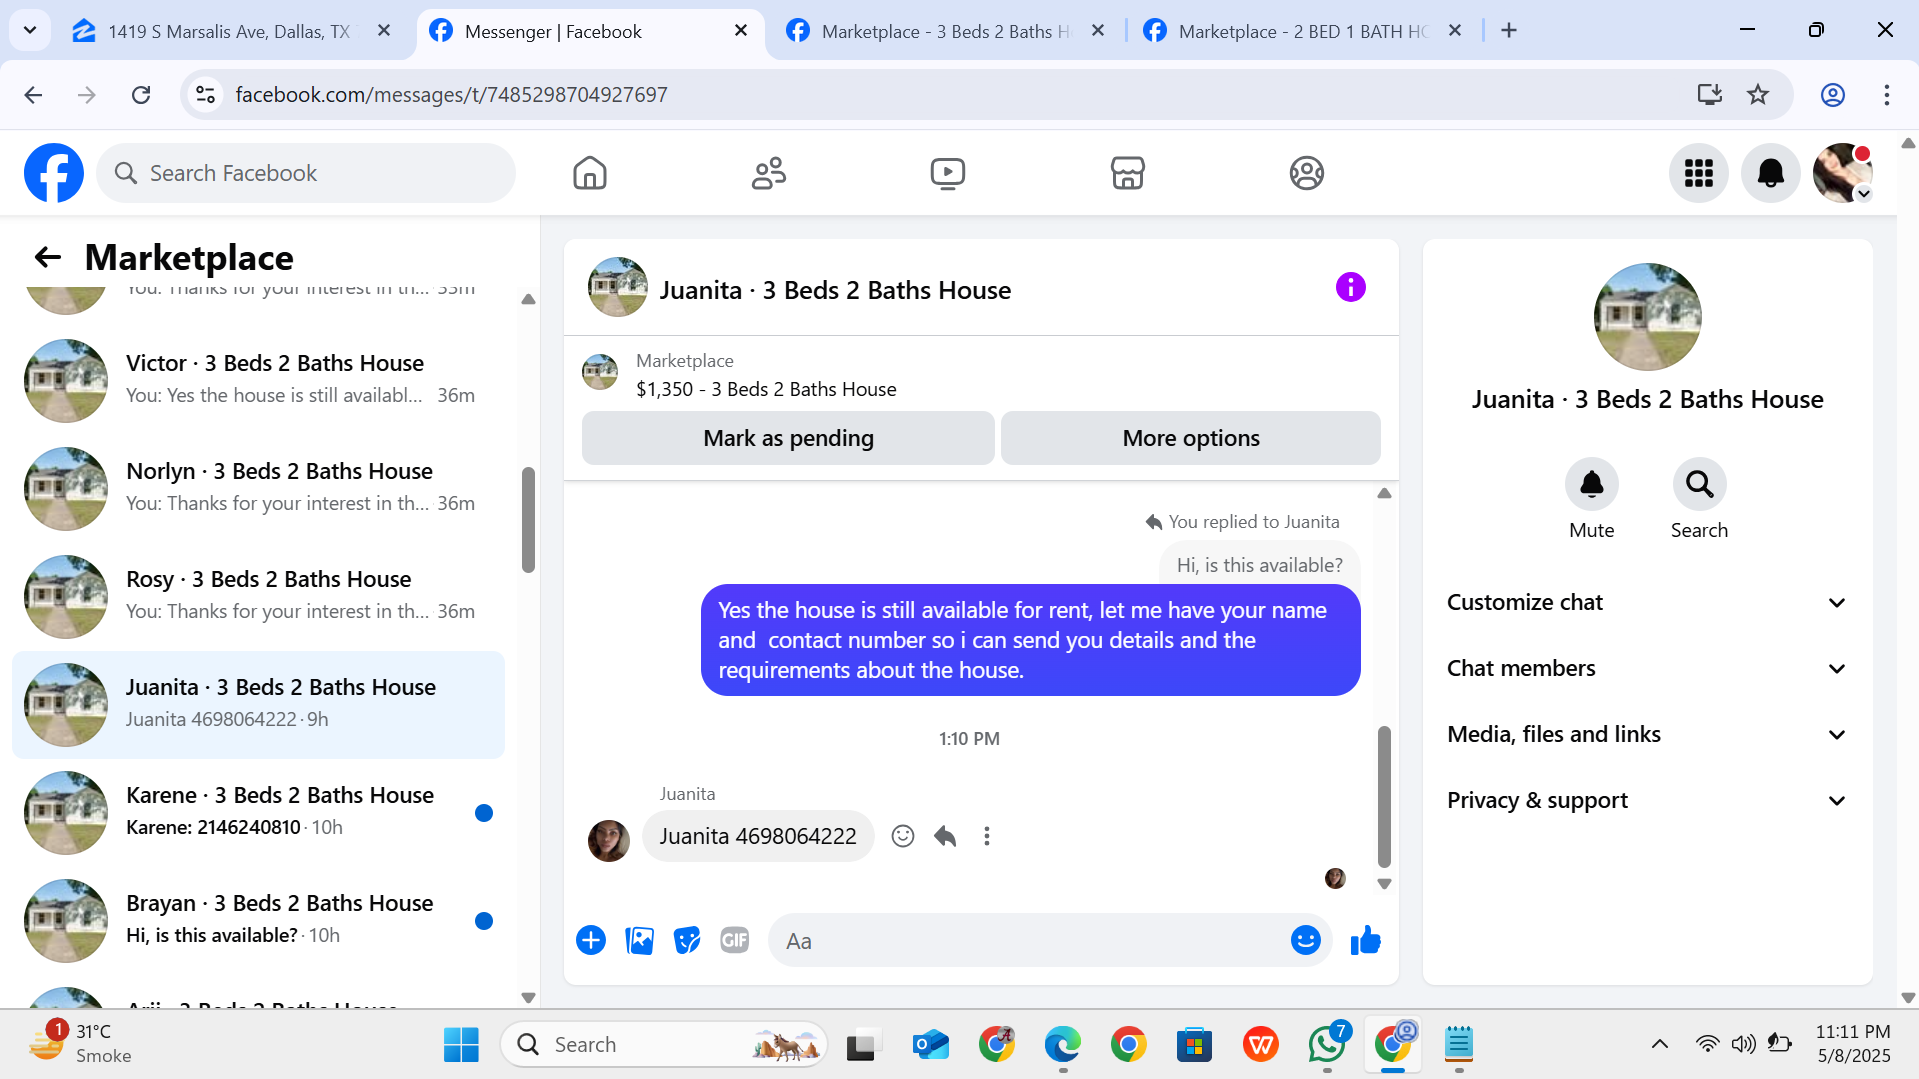Send a thumbs-up like
Screen dimensions: 1919x1079
pyautogui.click(x=1365, y=940)
